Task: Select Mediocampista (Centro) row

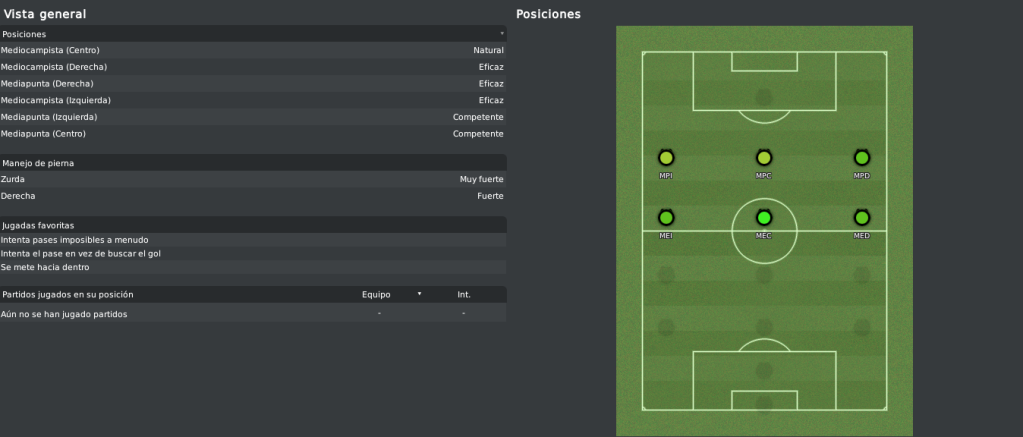Action: (253, 50)
